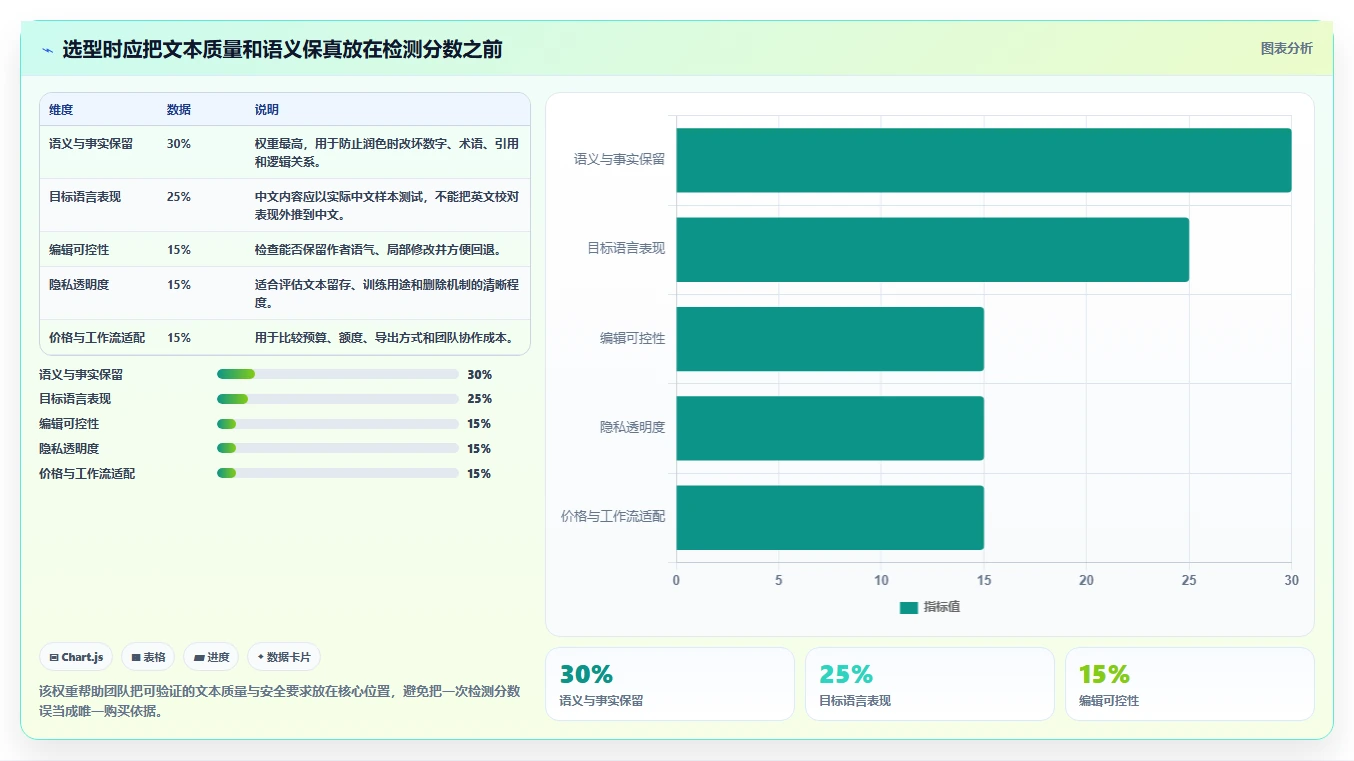Click the description starting 中文内容应以实际中文样本
This screenshot has width=1354, height=761.
387,206
